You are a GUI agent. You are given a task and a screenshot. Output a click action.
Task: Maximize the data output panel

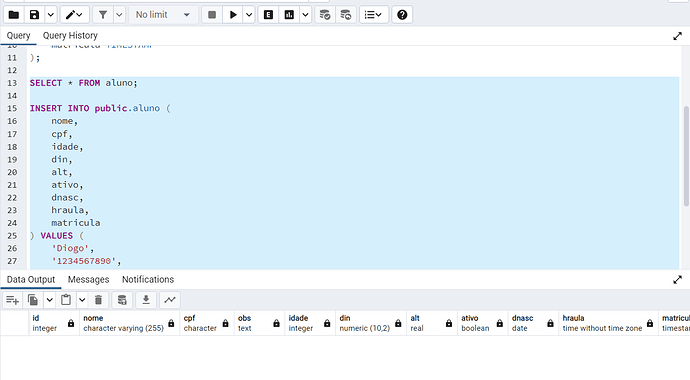[x=677, y=280]
